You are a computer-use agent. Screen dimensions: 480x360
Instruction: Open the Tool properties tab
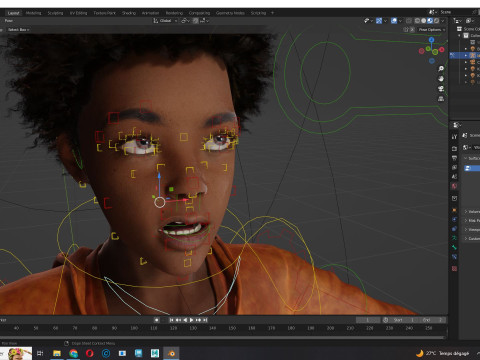(454, 137)
